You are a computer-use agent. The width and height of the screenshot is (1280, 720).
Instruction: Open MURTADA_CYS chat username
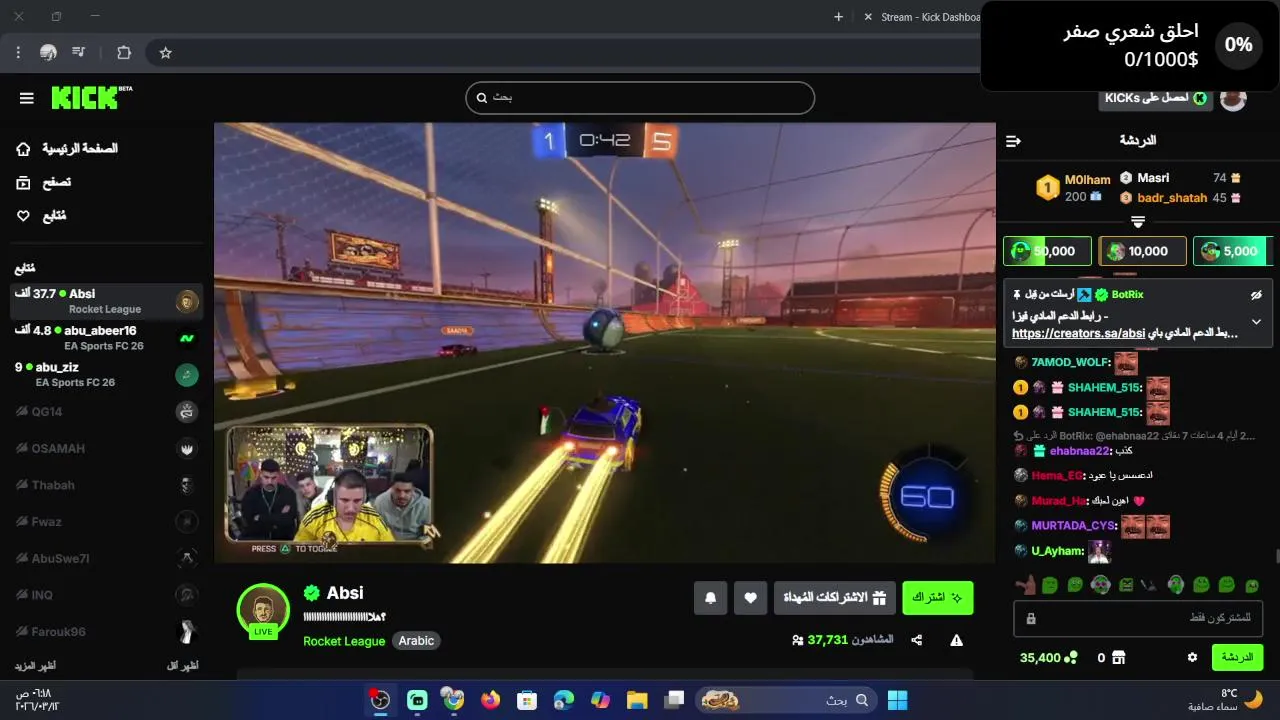[x=1073, y=526]
